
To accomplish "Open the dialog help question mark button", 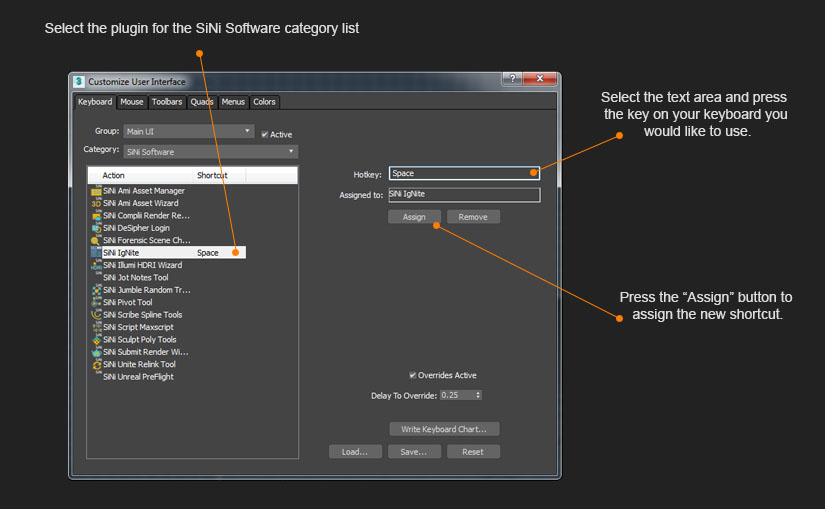I will 512,78.
